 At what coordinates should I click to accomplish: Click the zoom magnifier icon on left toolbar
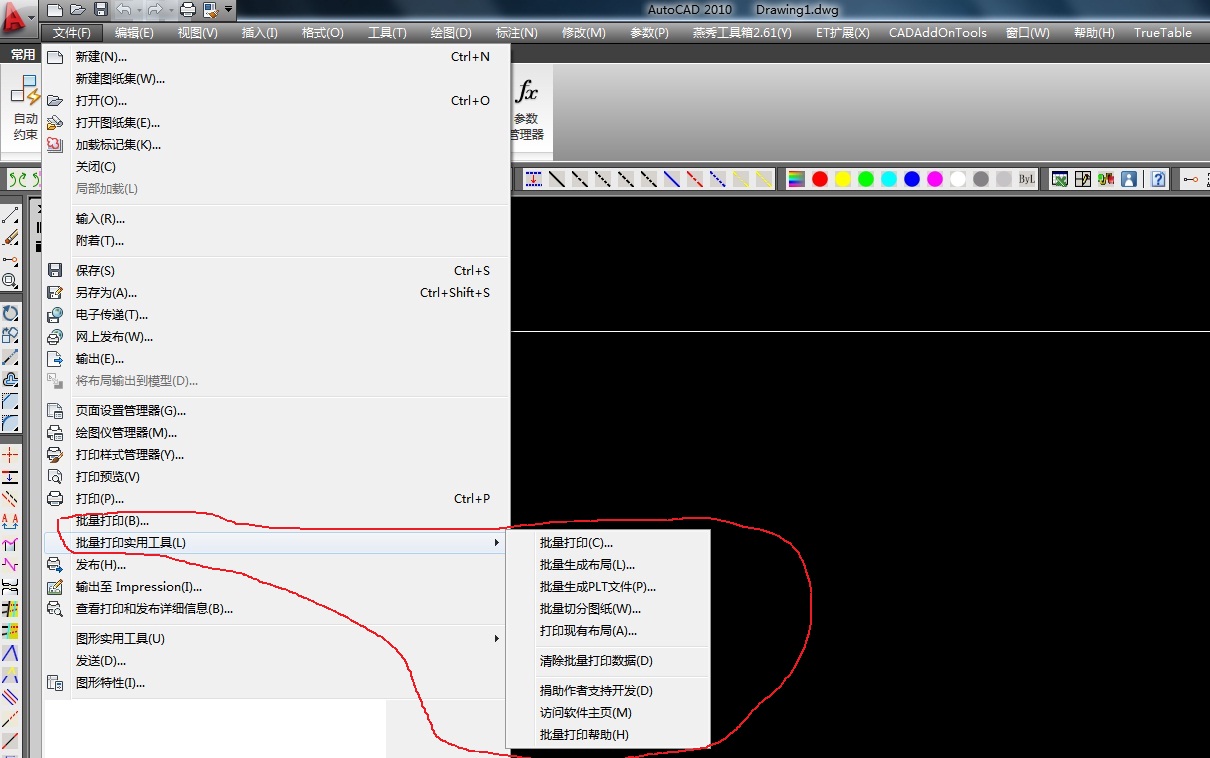[x=10, y=281]
